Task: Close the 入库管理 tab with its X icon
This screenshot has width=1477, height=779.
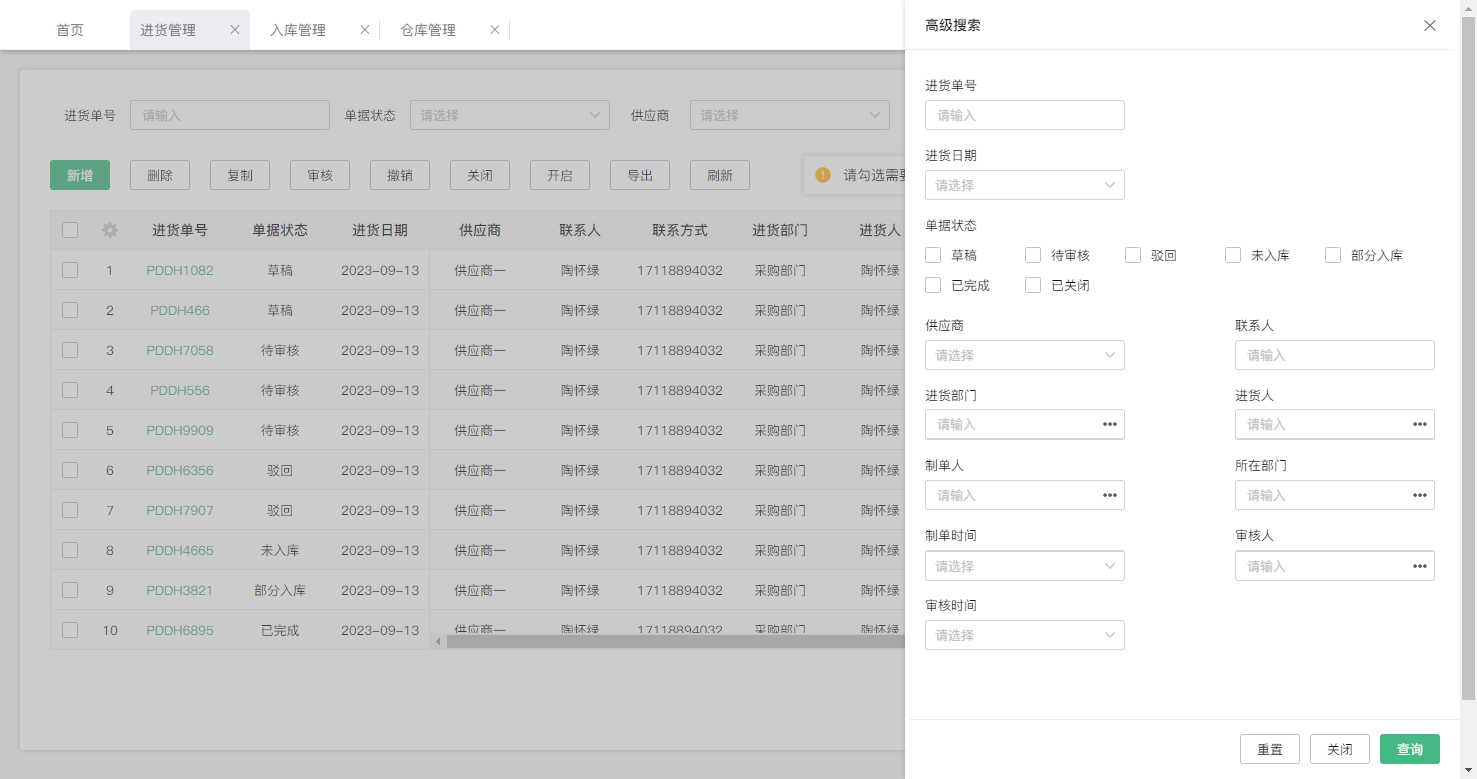Action: pyautogui.click(x=365, y=30)
